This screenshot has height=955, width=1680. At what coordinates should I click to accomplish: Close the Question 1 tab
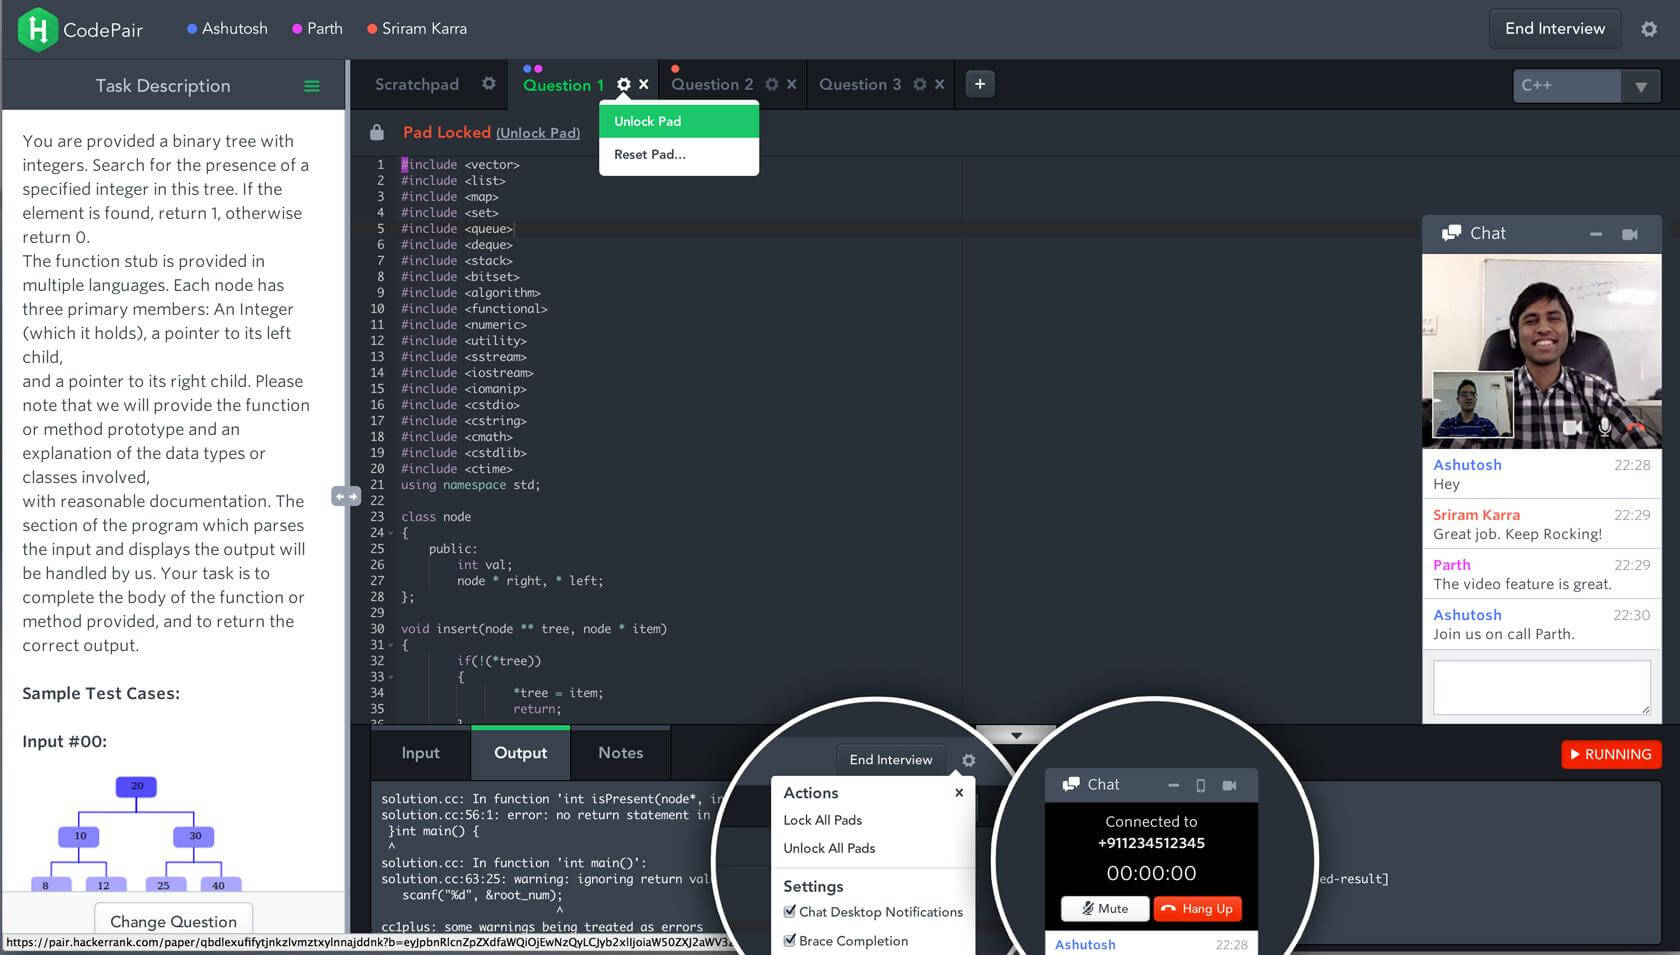pyautogui.click(x=644, y=85)
